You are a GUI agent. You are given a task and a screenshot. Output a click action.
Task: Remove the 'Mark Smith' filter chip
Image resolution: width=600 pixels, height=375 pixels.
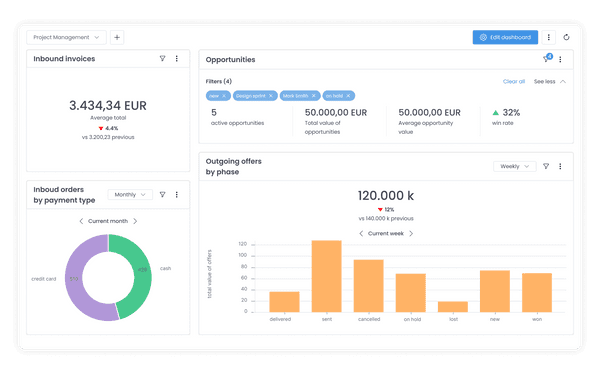click(314, 96)
